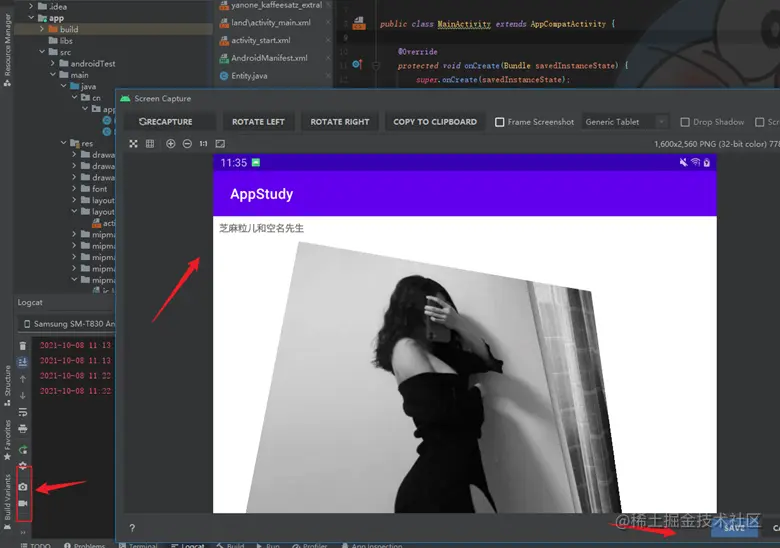
Task: Expand the androidTest folder chevron
Action: click(x=53, y=63)
